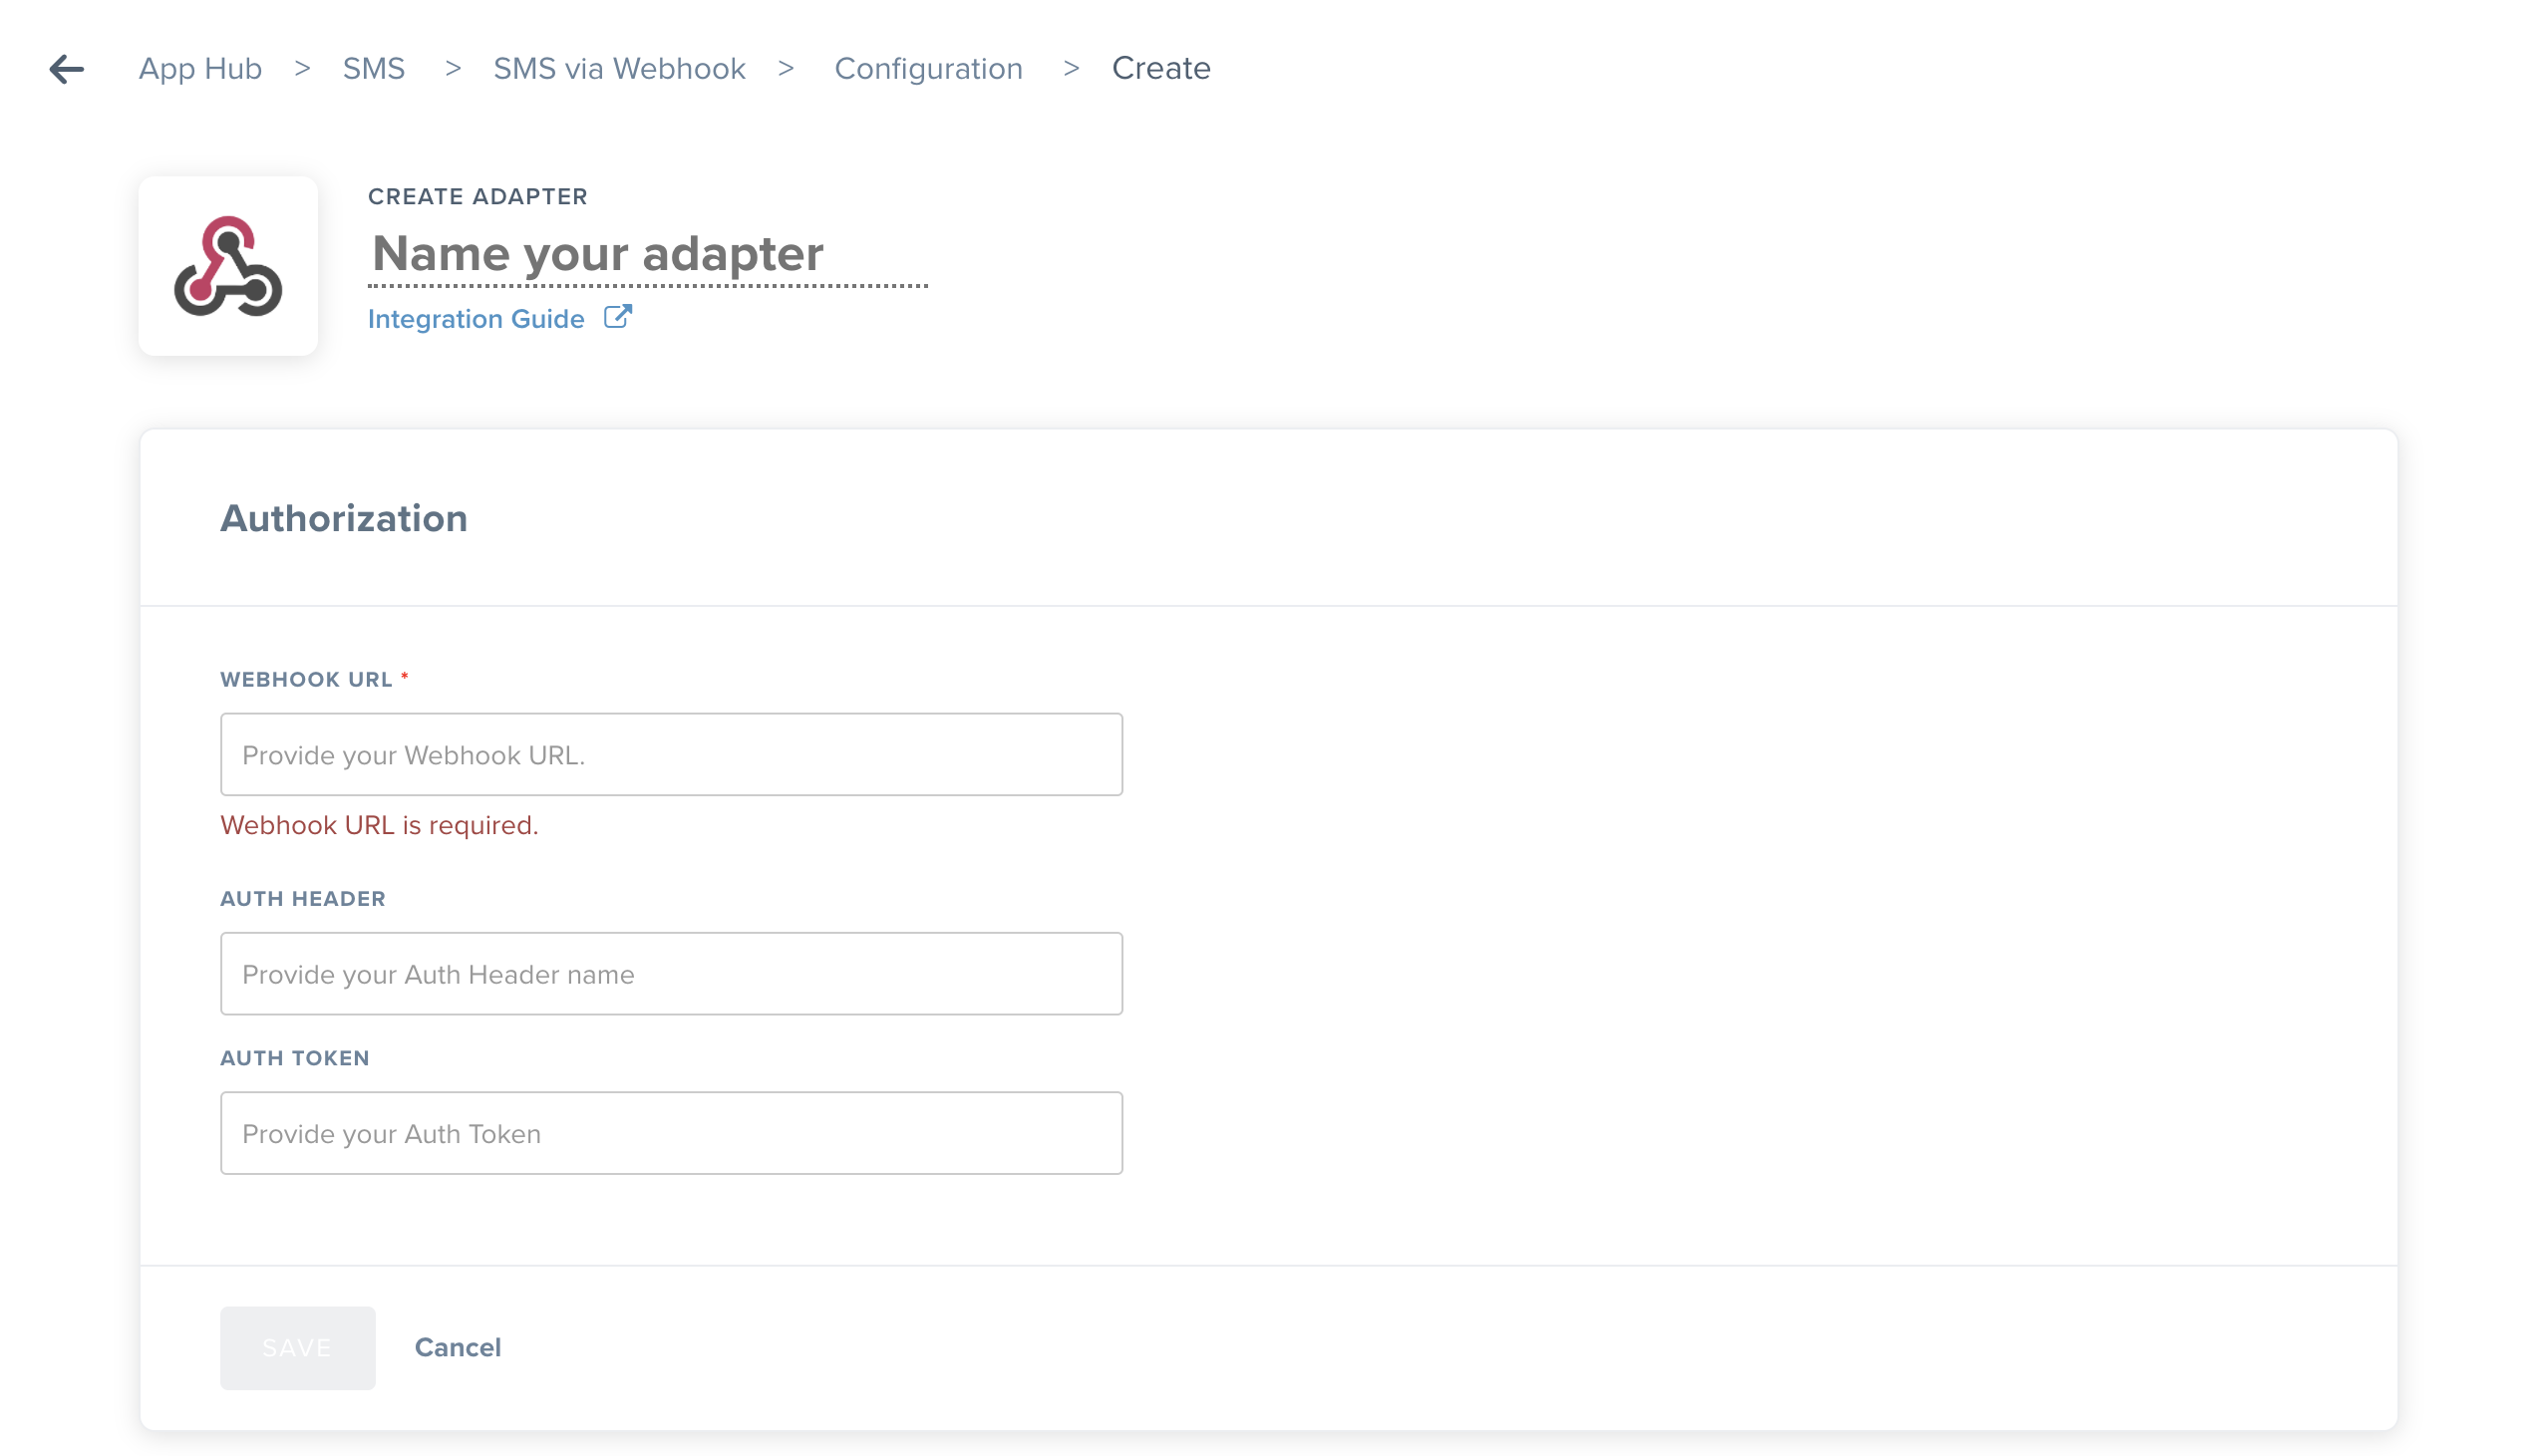Open the App Hub breadcrumb
This screenshot has height=1456, width=2546.
coord(200,69)
